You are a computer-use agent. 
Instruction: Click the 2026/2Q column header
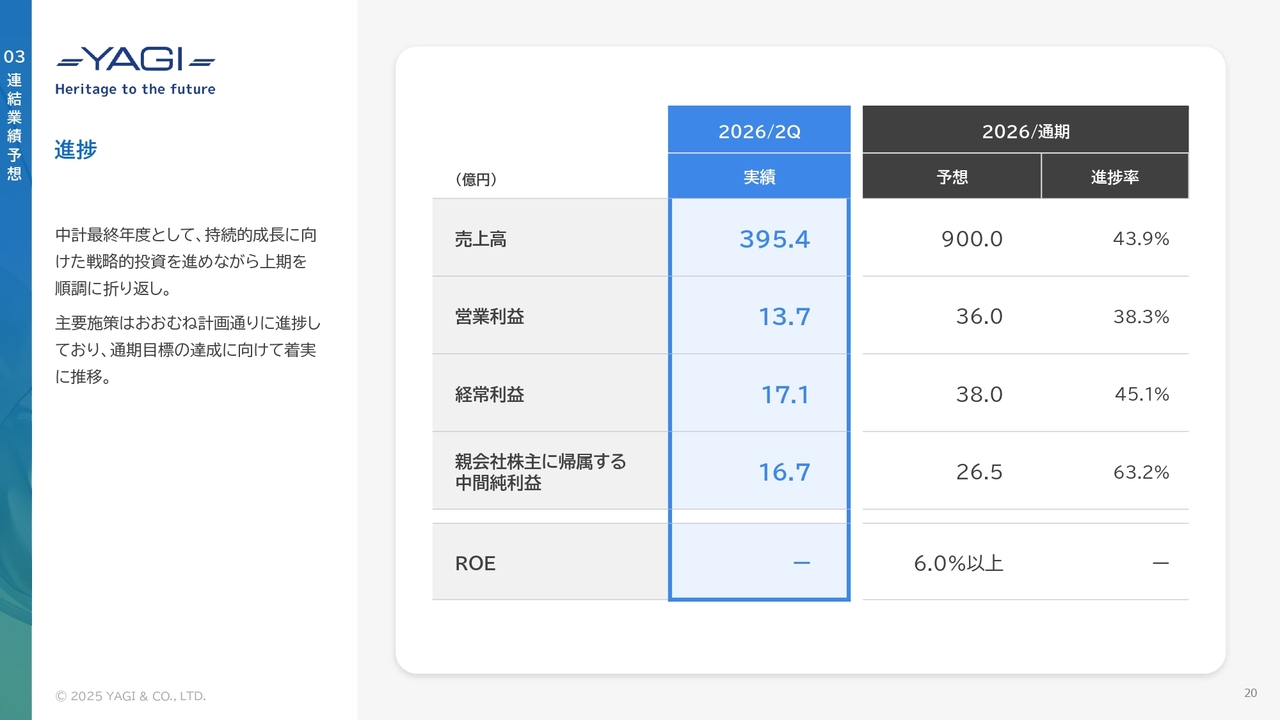[x=759, y=131]
